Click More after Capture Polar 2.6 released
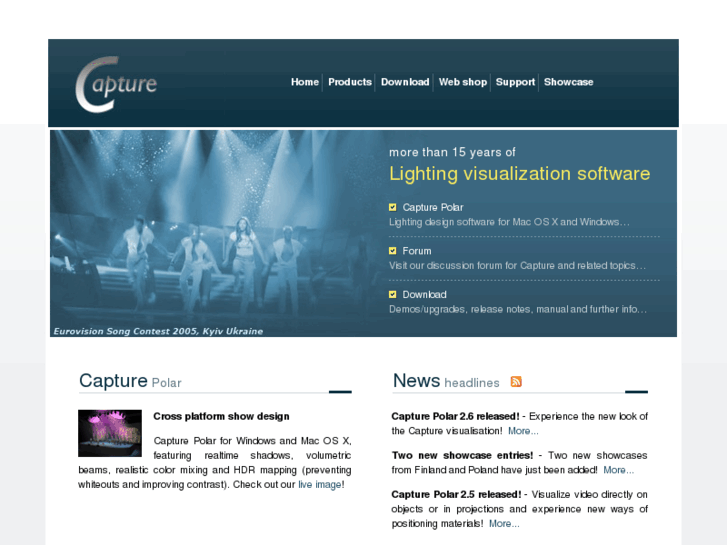727x545 pixels. point(523,431)
